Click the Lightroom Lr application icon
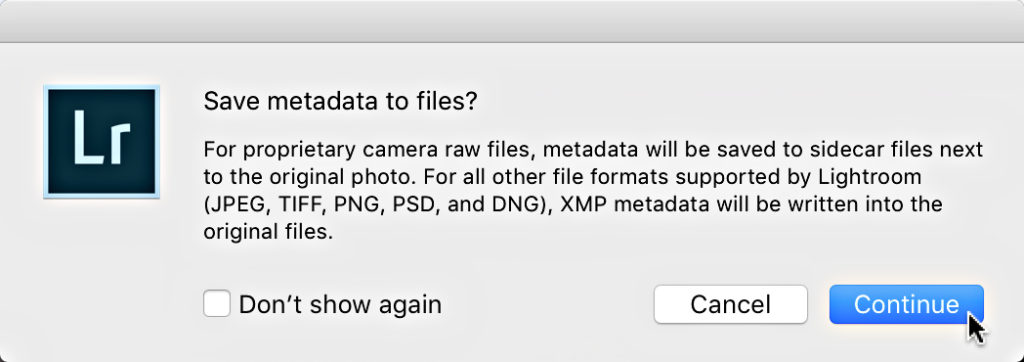 [x=101, y=142]
